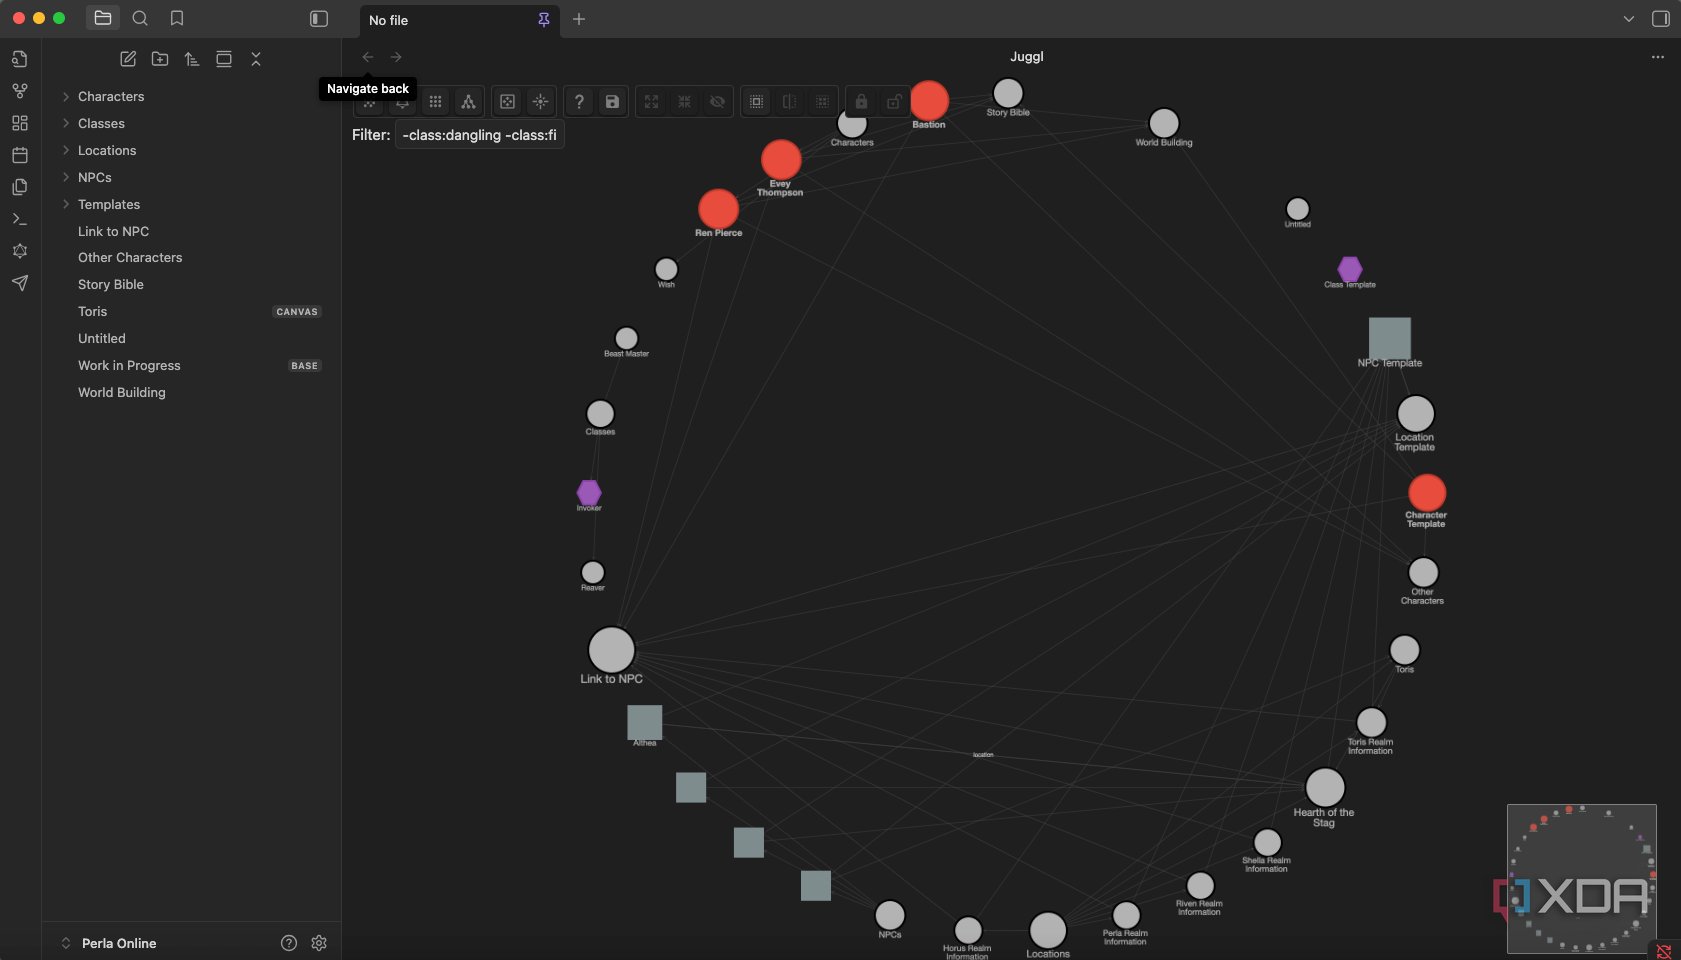Screen dimensions: 1681x960
Task: Create a new folder
Action: click(x=160, y=59)
